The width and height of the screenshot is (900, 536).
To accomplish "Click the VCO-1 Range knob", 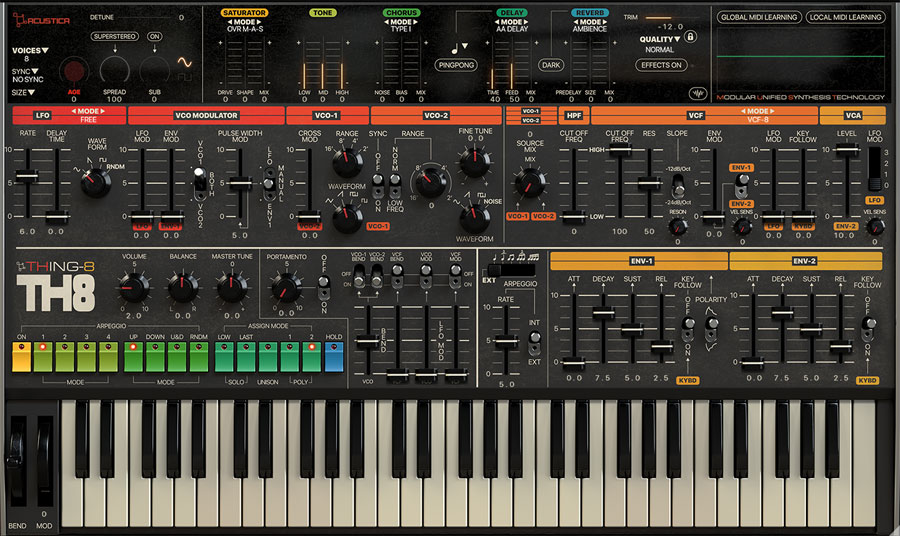I will pos(347,162).
